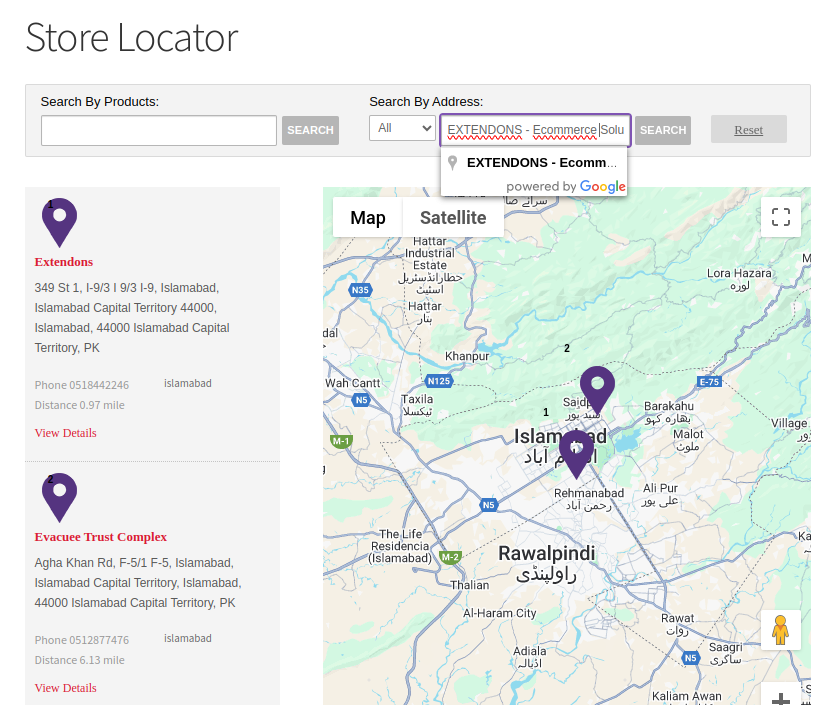Screen dimensions: 840x705
Task: Switch to Satellite map view
Action: 453,217
